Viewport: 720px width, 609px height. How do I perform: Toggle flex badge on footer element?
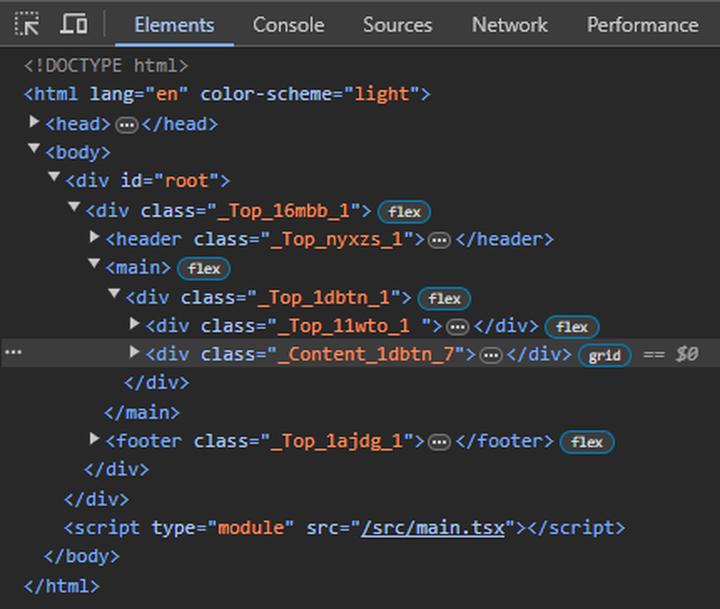[x=587, y=442]
